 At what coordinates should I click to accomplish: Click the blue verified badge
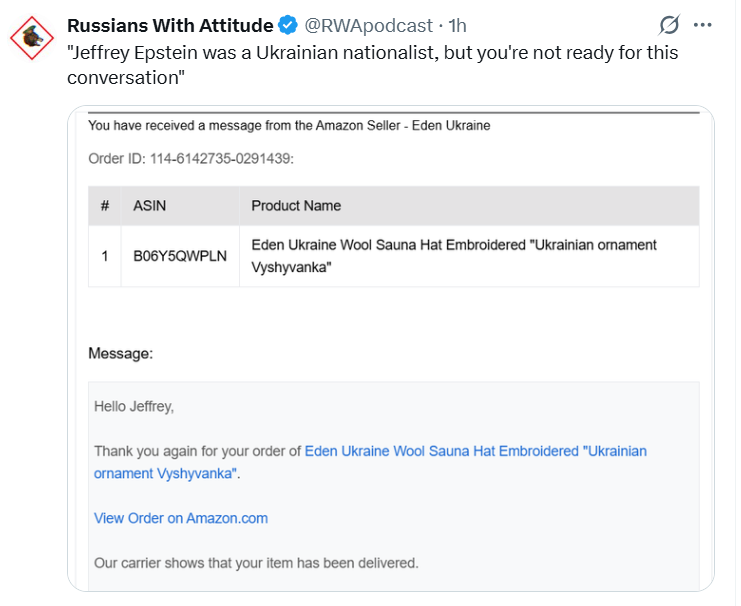coord(289,25)
